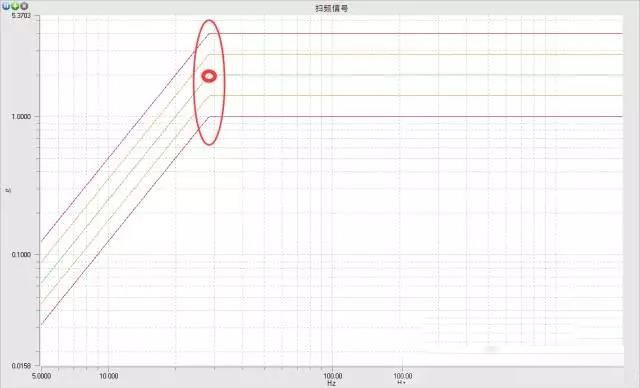Click the blue round pause icon

(x=6, y=6)
